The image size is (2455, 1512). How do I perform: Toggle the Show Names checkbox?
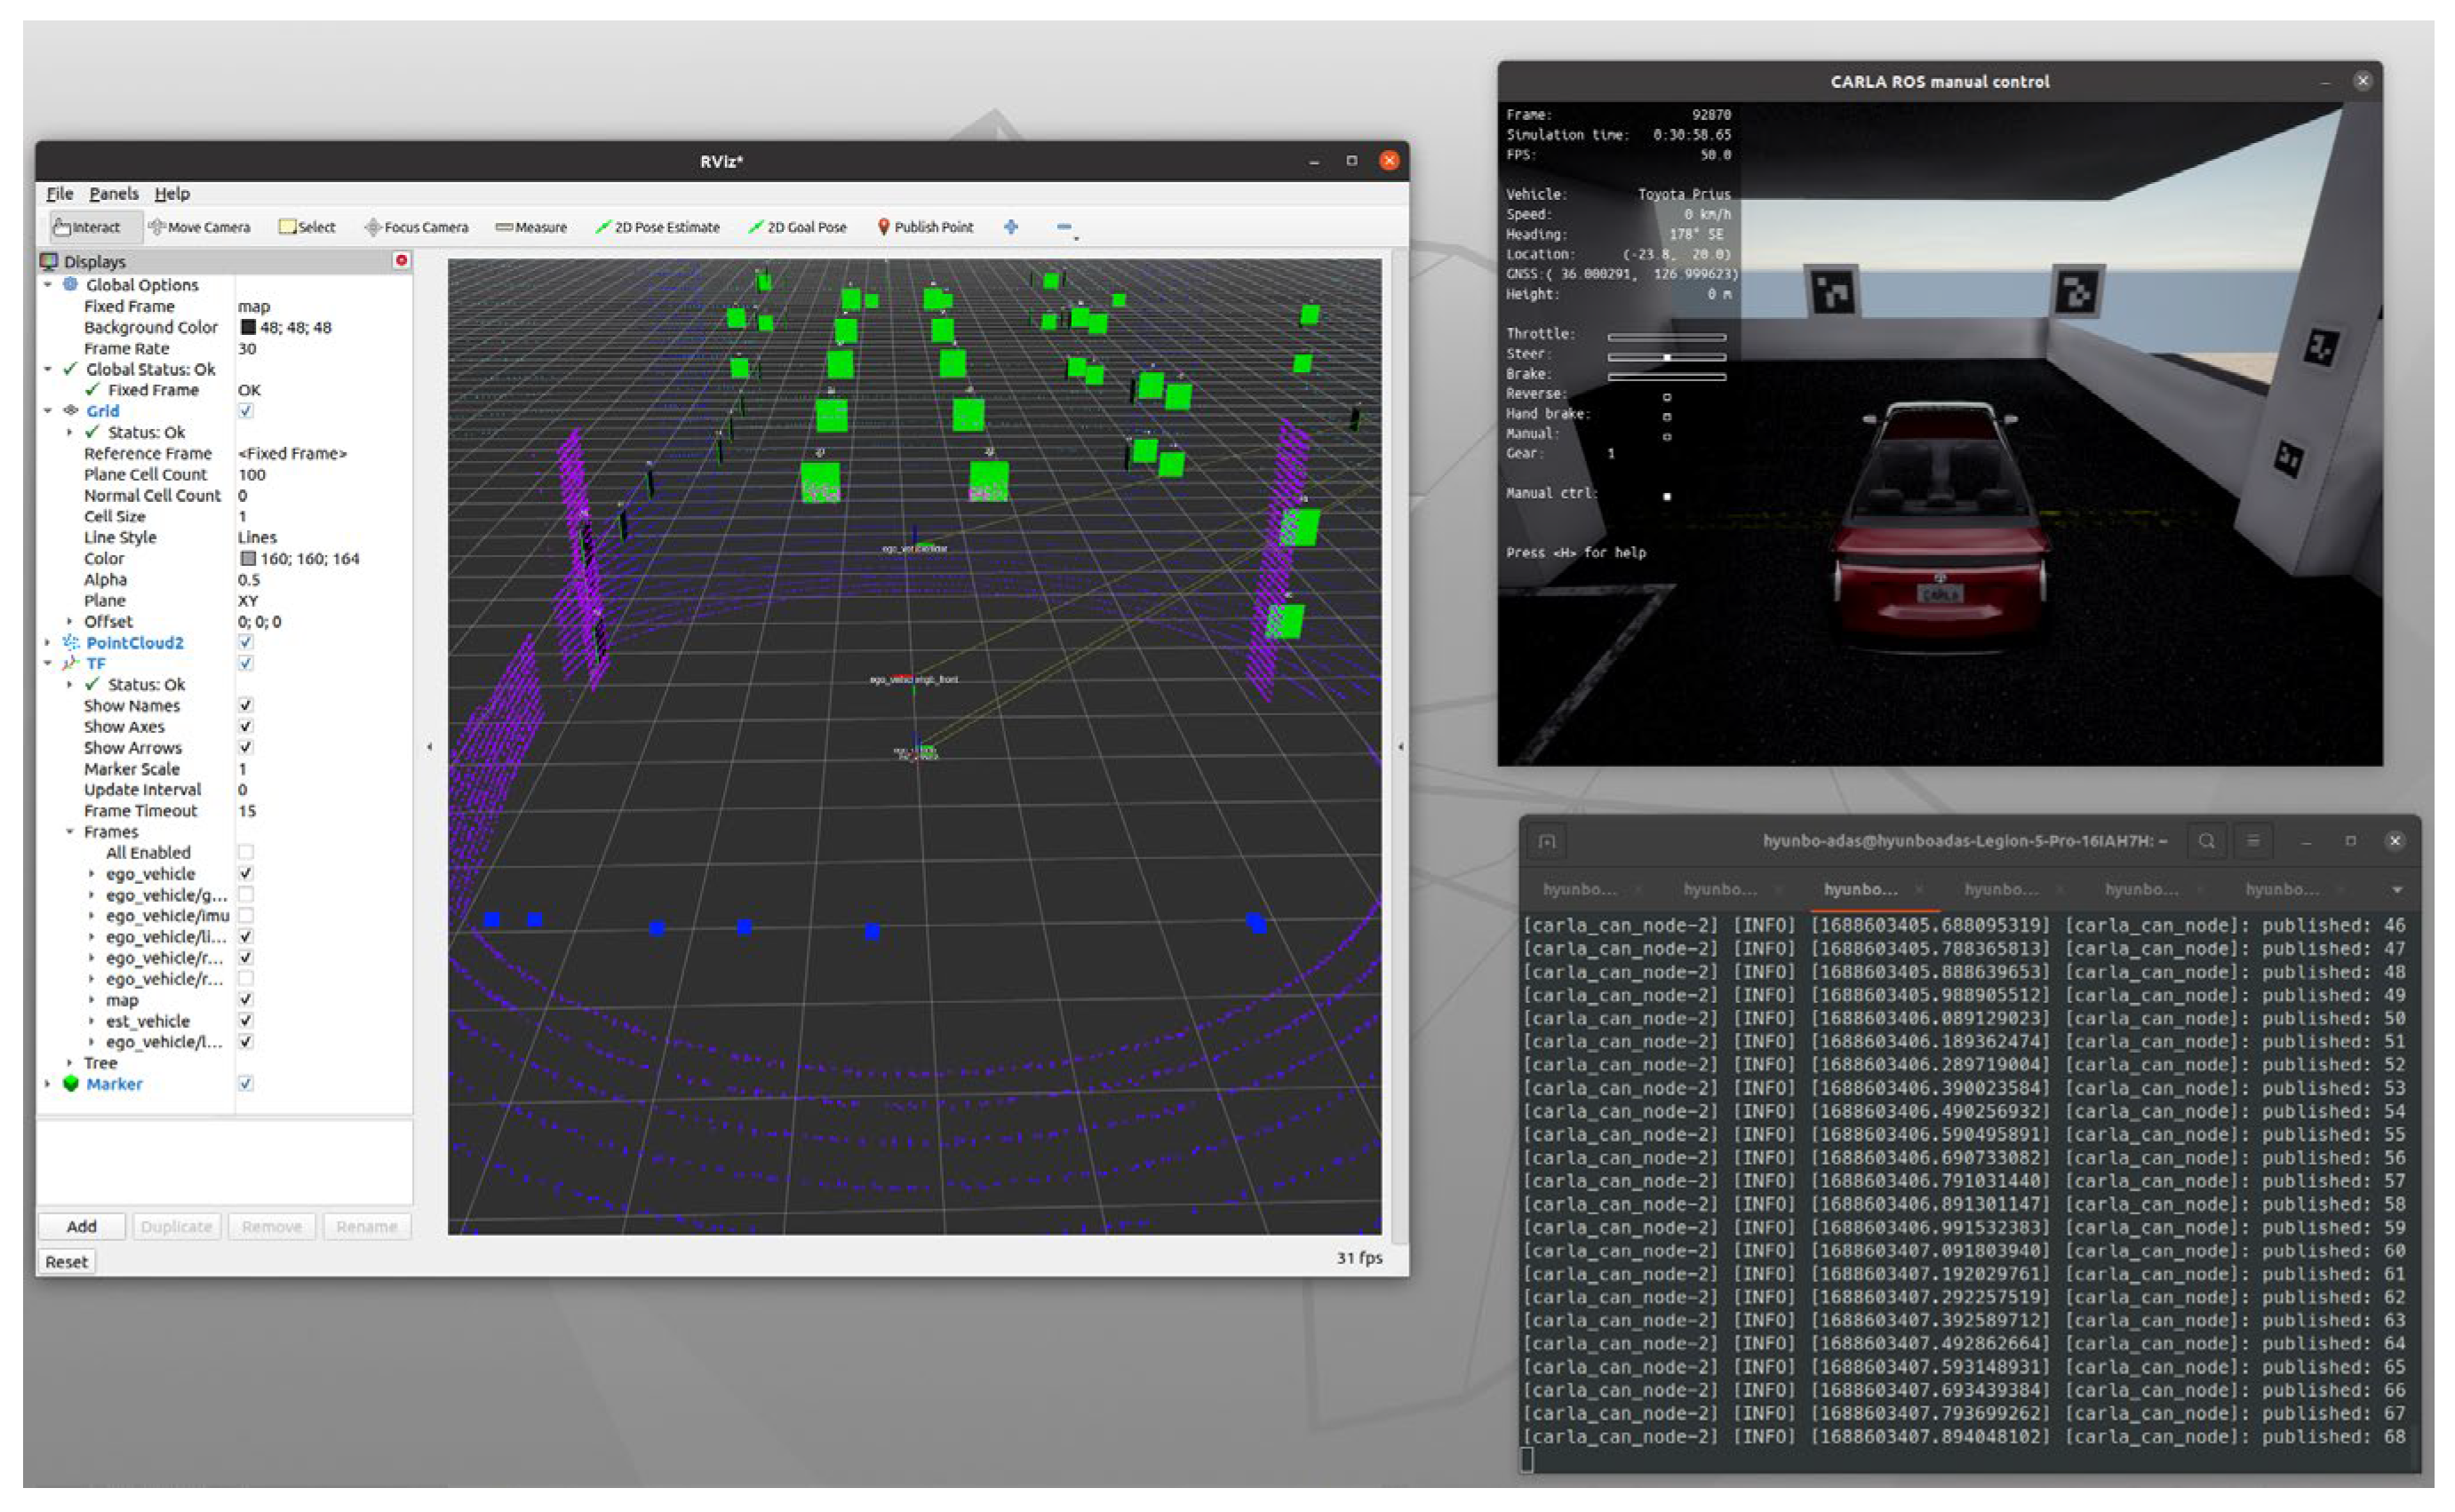[x=246, y=705]
